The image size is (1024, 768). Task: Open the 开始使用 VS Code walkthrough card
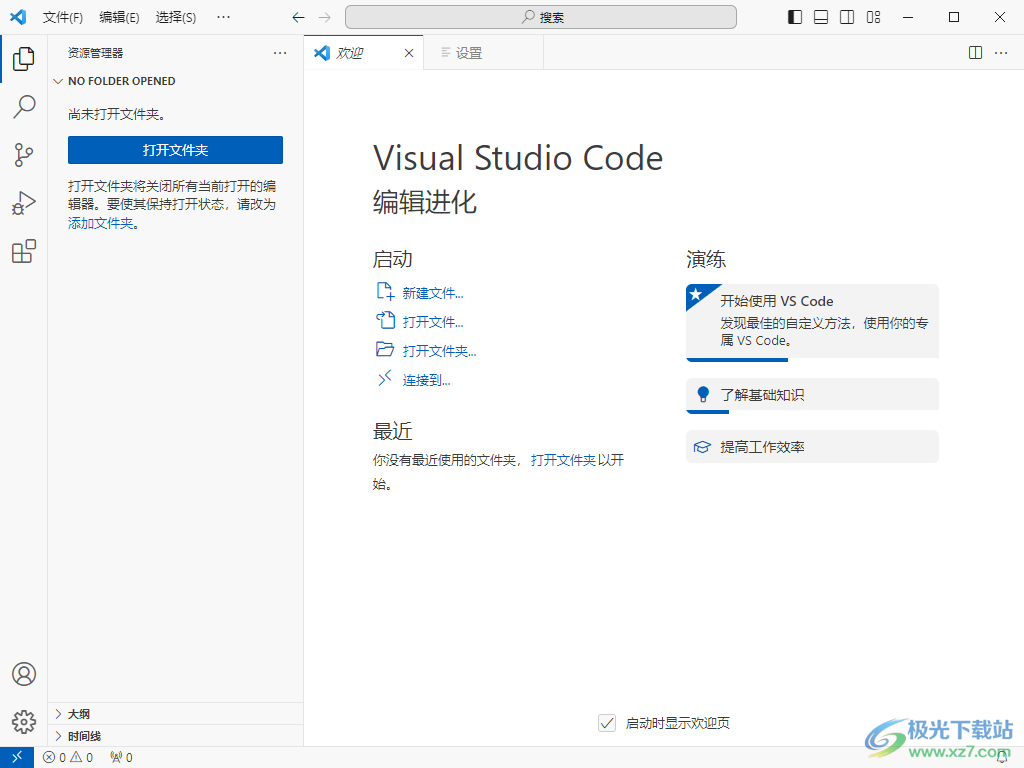[x=812, y=323]
